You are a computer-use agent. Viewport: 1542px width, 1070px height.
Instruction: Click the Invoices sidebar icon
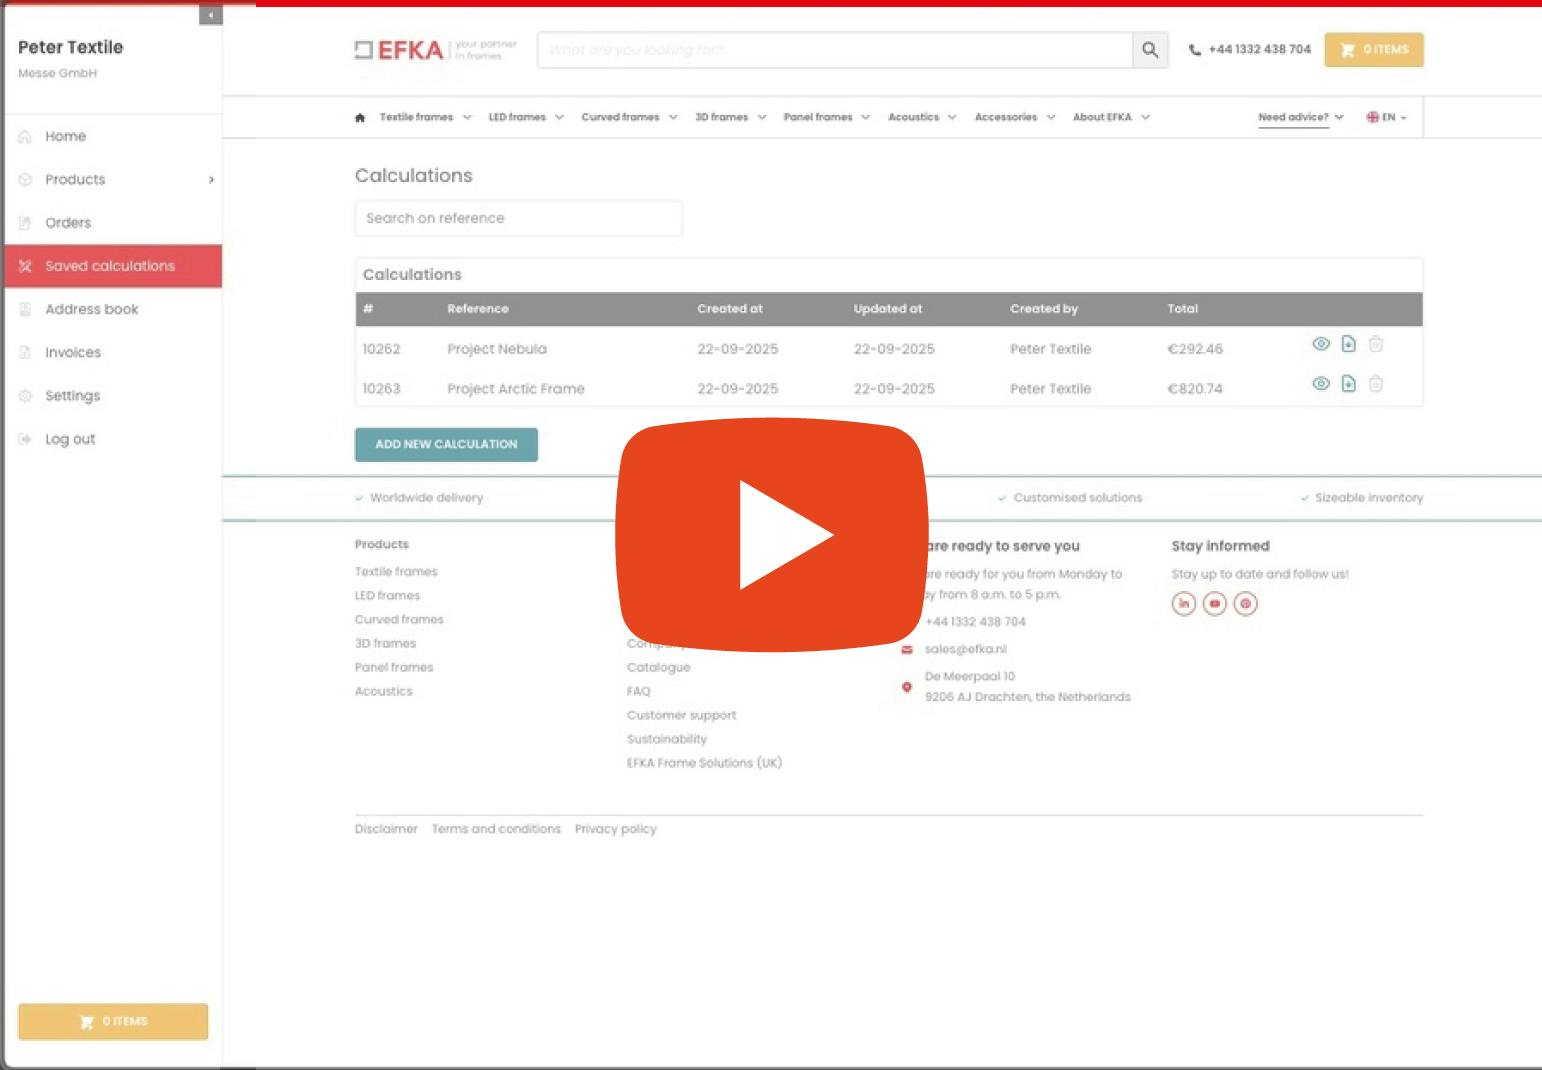[x=25, y=352]
